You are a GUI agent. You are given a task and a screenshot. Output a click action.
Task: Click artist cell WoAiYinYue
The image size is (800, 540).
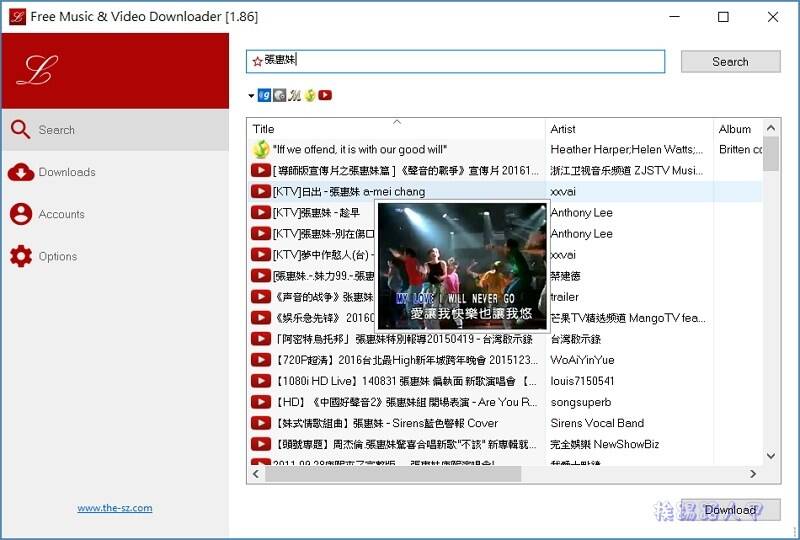[582, 360]
